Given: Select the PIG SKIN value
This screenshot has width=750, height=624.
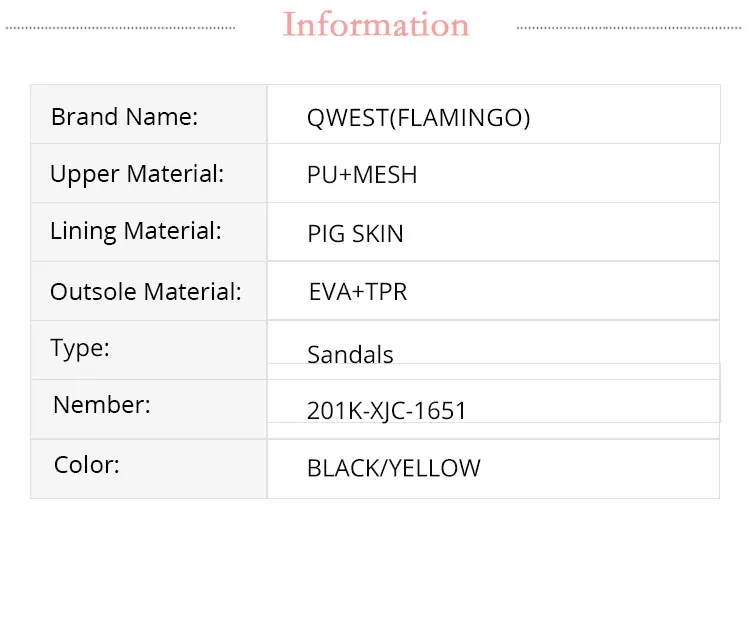Looking at the screenshot, I should pyautogui.click(x=355, y=234).
